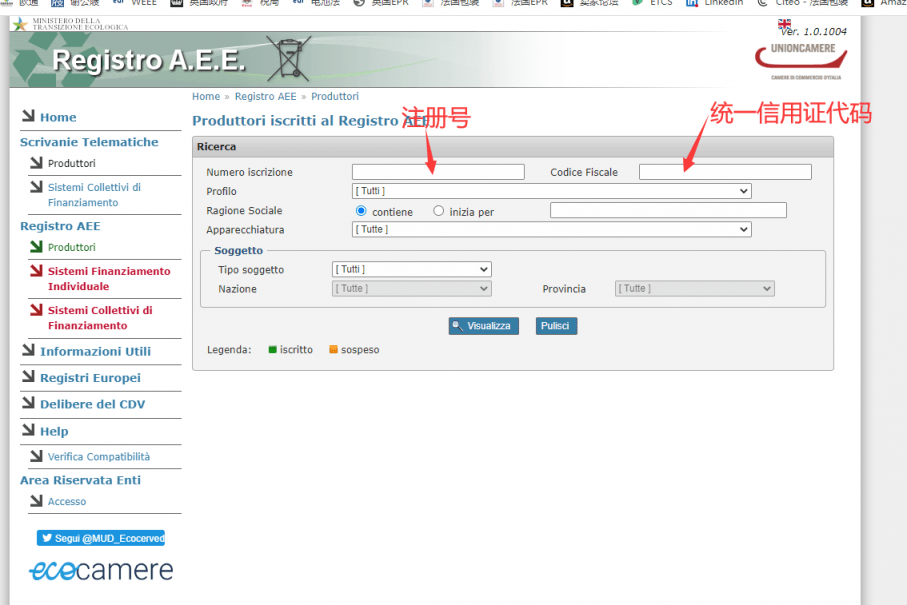Viewport: 907px width, 605px height.
Task: Select the "inizia per" radio button
Action: pos(439,211)
